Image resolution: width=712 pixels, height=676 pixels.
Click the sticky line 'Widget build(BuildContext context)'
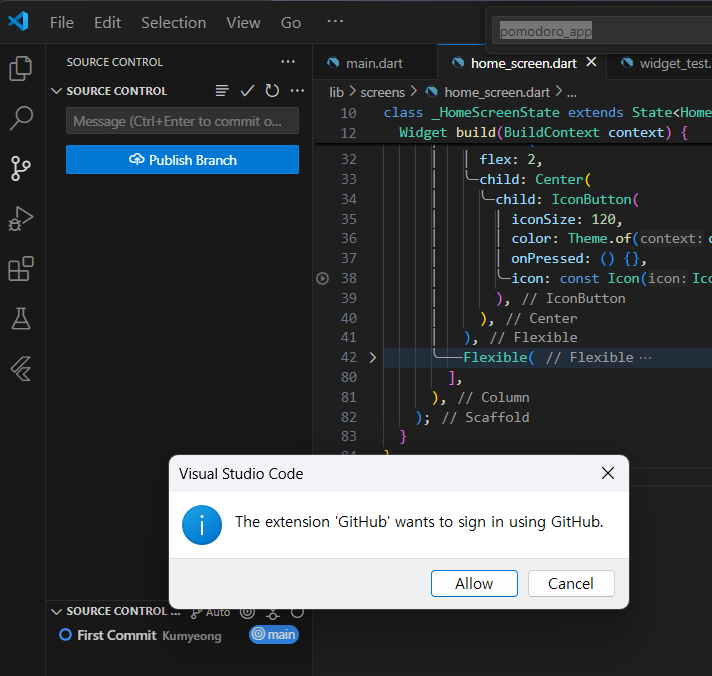[543, 133]
